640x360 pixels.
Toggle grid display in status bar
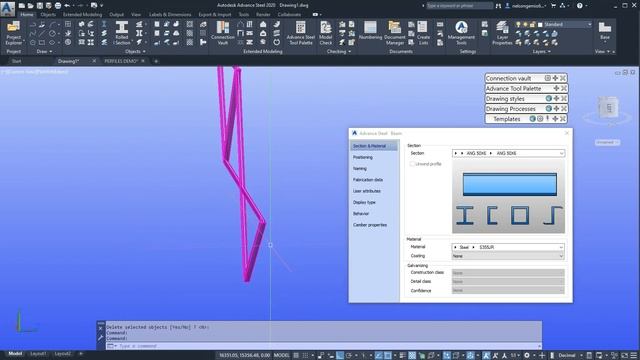coord(296,356)
